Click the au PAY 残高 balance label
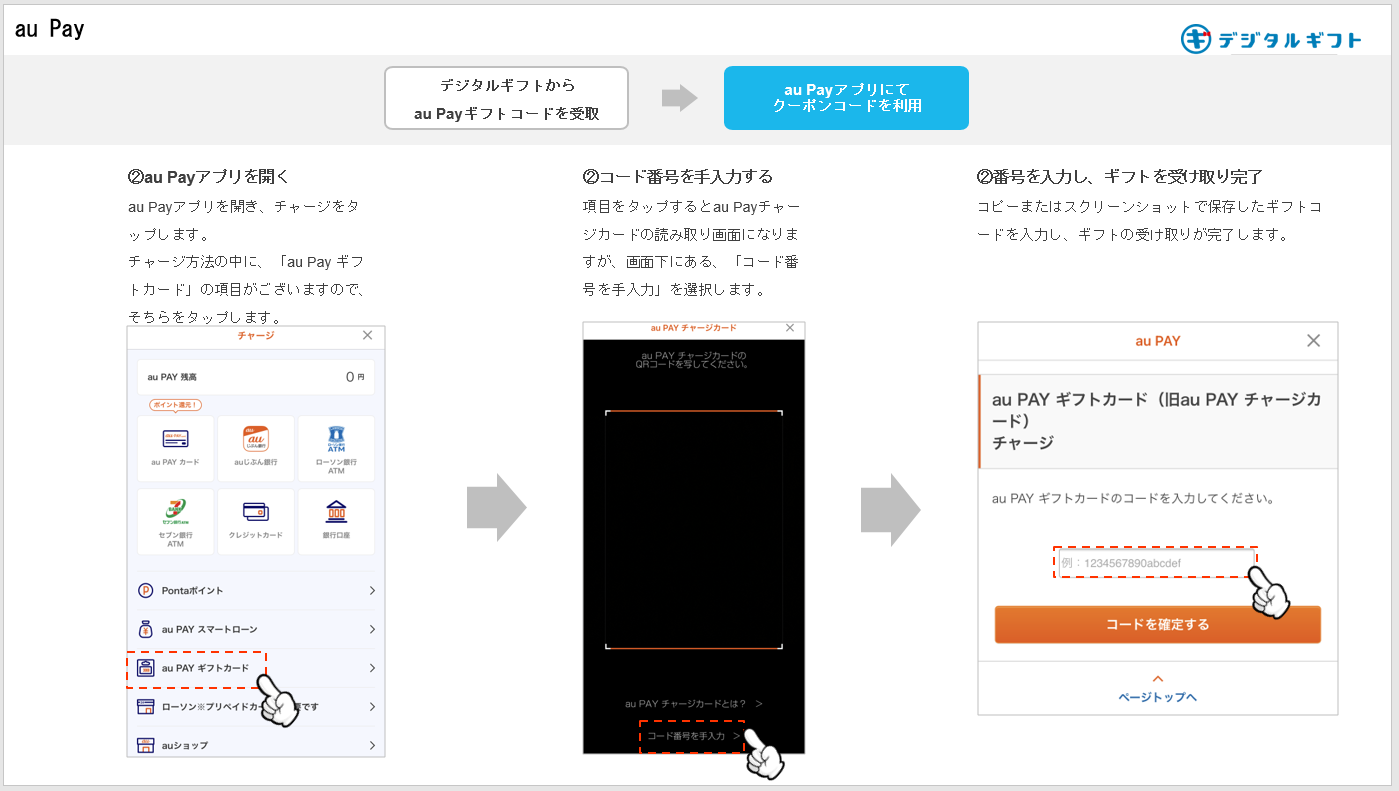This screenshot has width=1399, height=791. 172,377
